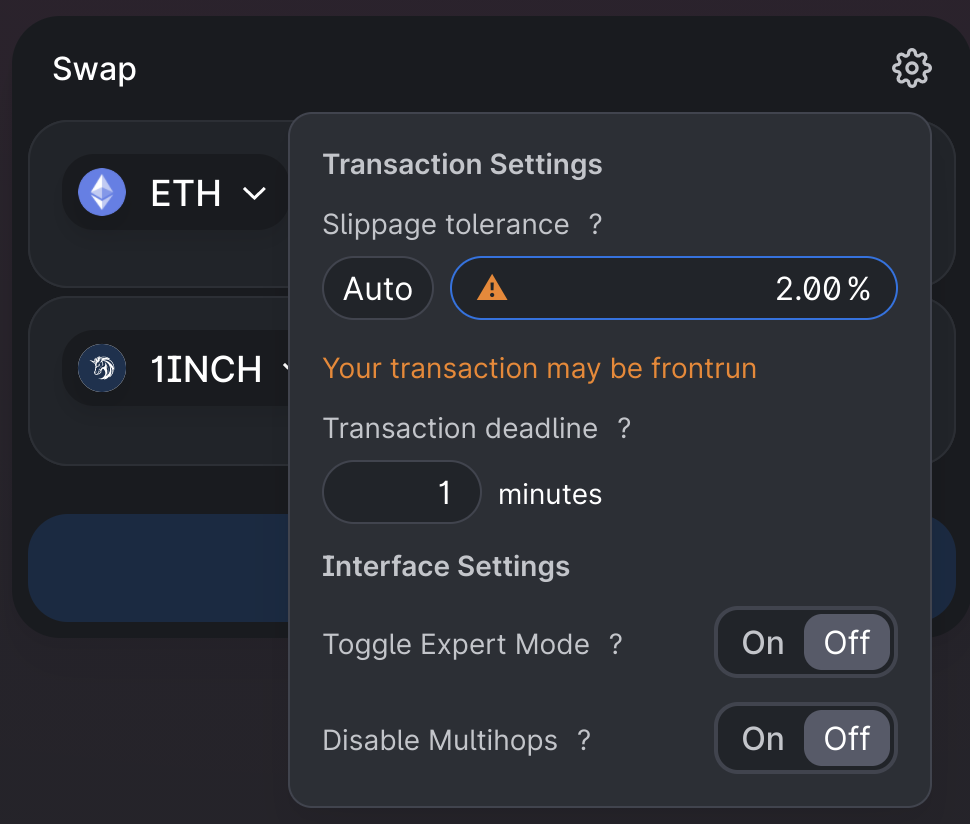The width and height of the screenshot is (970, 824).
Task: Click the Ethereum token logo
Action: 102,193
